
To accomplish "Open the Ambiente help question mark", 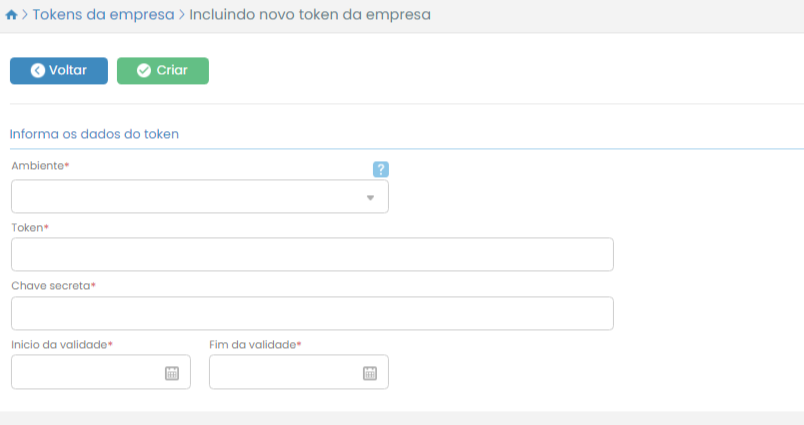I will 380,169.
